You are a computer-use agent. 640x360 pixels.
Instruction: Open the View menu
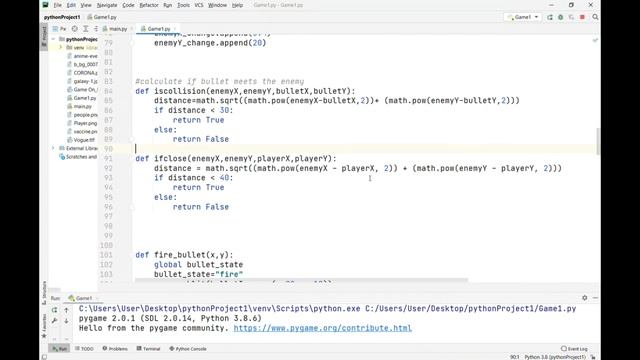[86, 5]
